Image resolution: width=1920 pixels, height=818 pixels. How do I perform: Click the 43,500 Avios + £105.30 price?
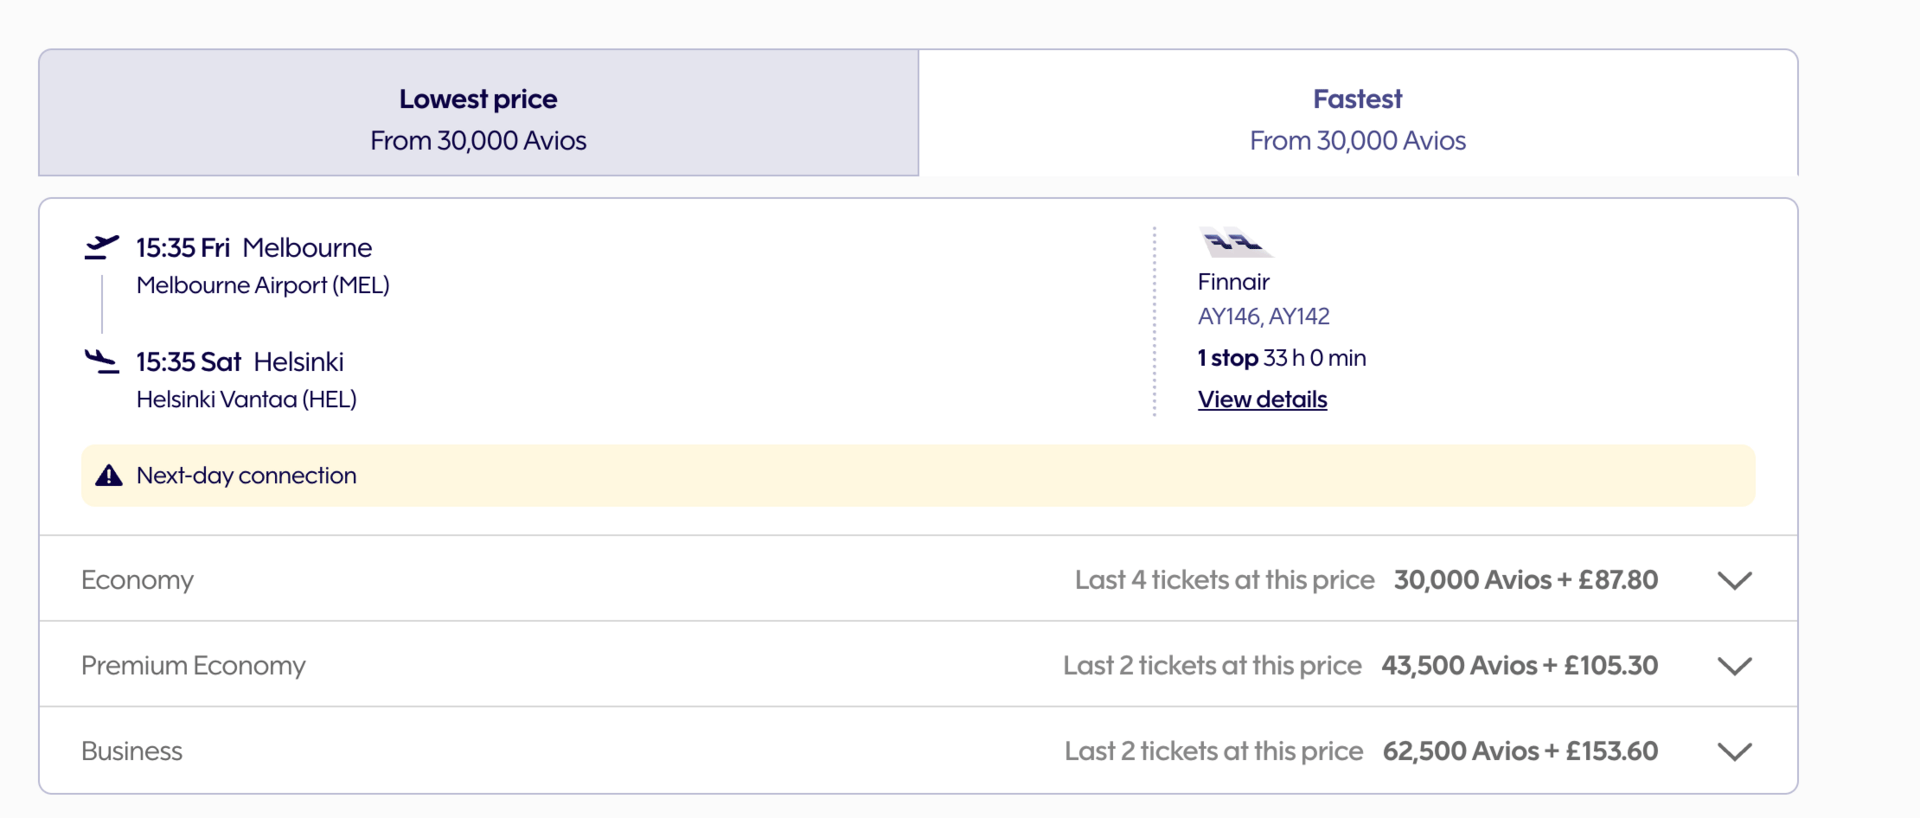(x=1519, y=666)
